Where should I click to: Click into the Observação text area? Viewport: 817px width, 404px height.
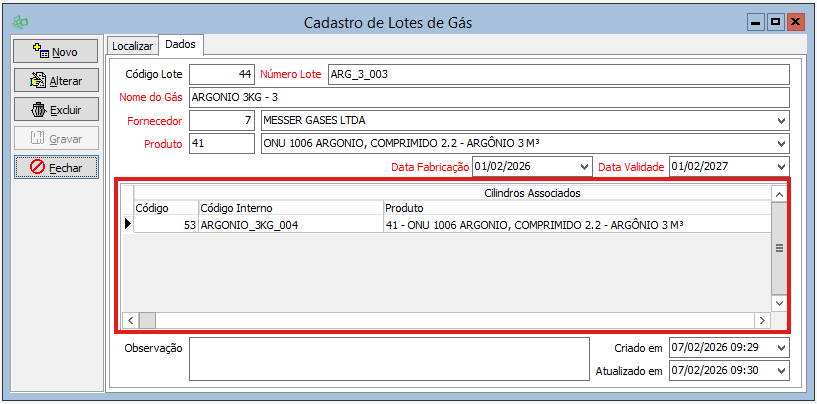(389, 359)
